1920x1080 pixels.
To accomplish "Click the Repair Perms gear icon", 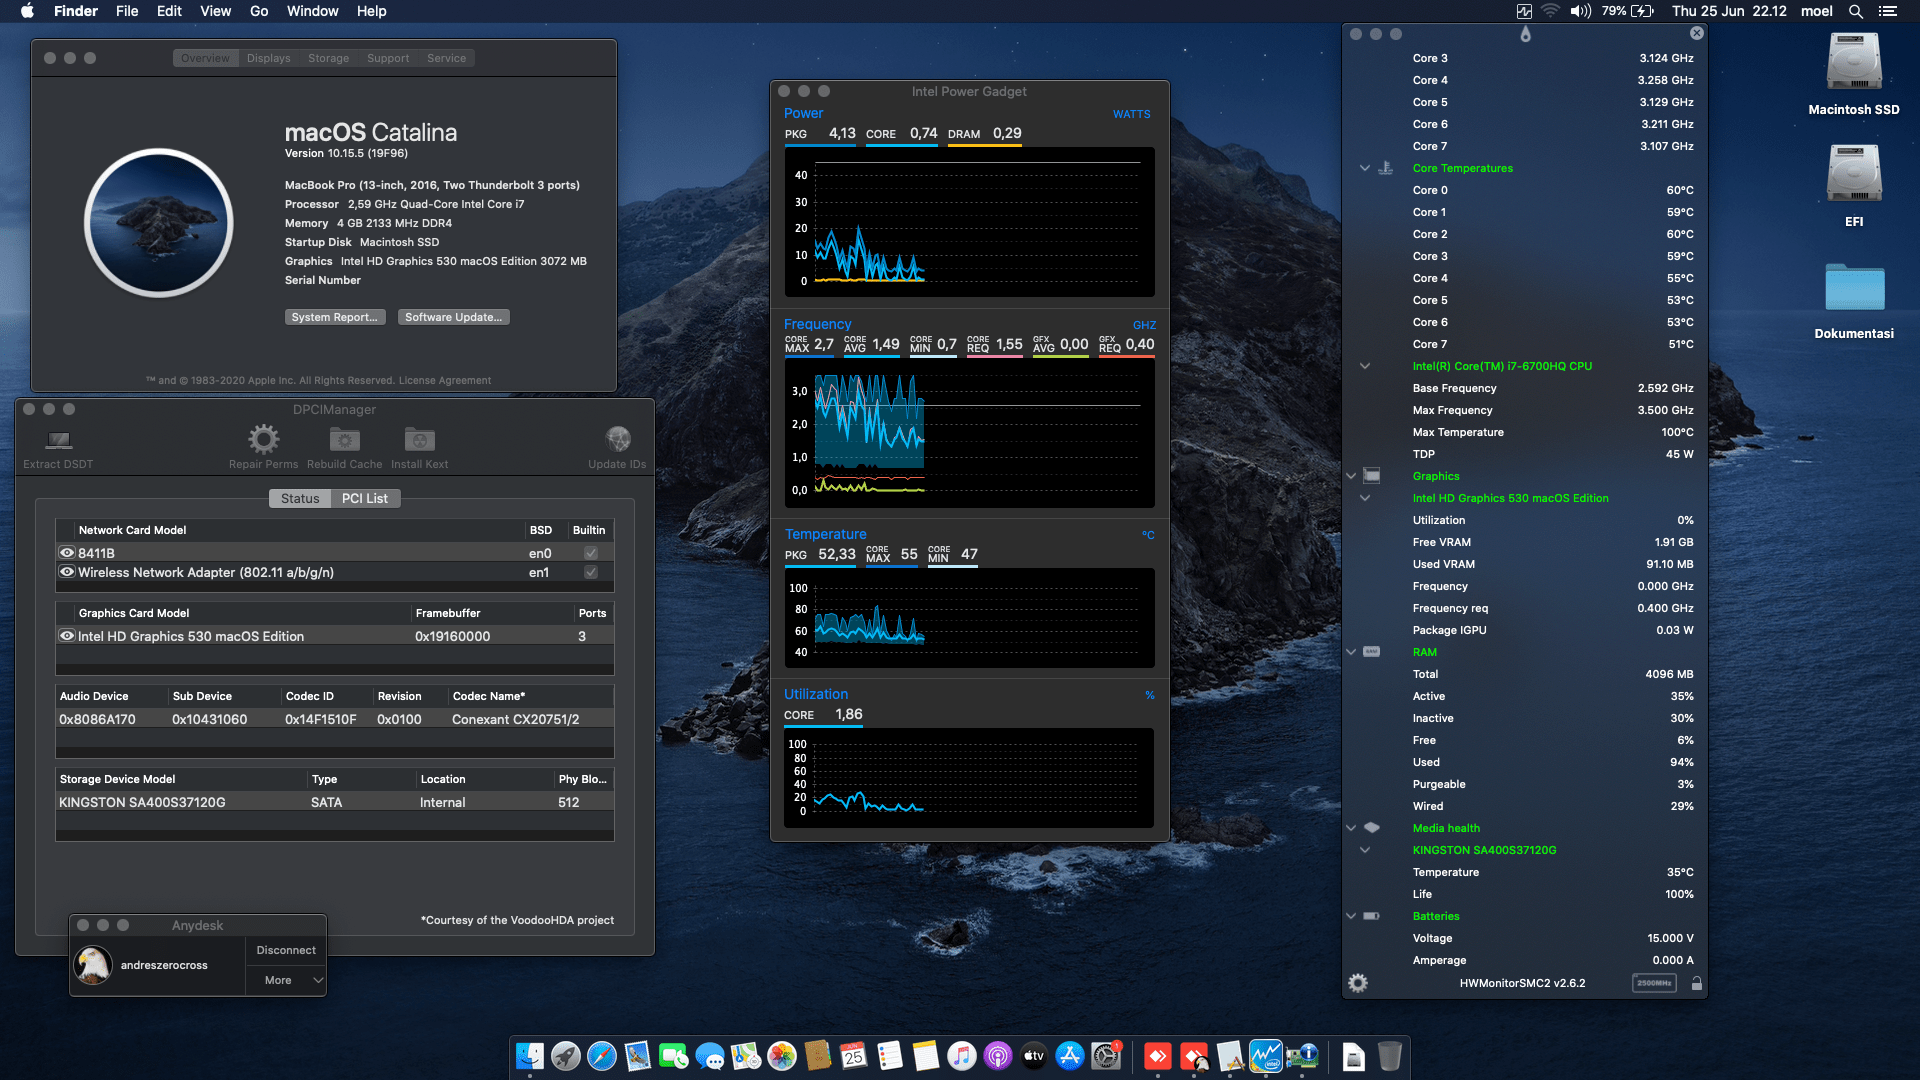I will point(264,439).
